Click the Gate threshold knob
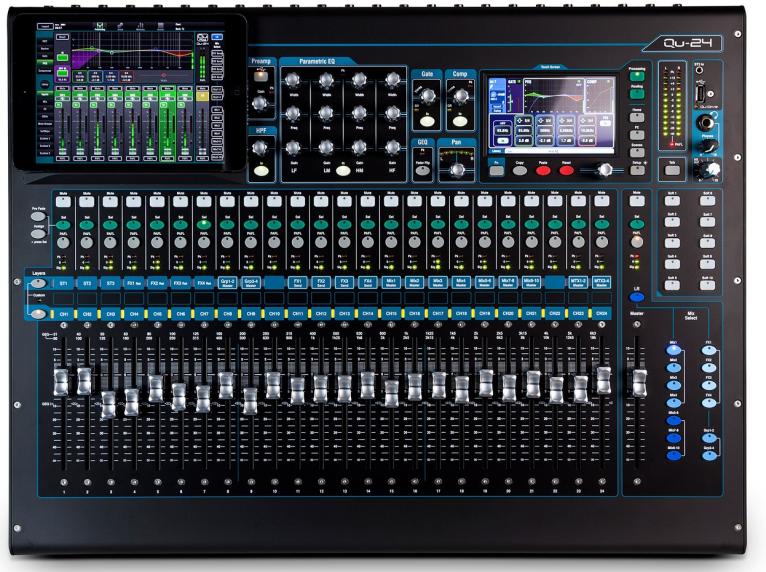This screenshot has width=766, height=572. (x=428, y=95)
